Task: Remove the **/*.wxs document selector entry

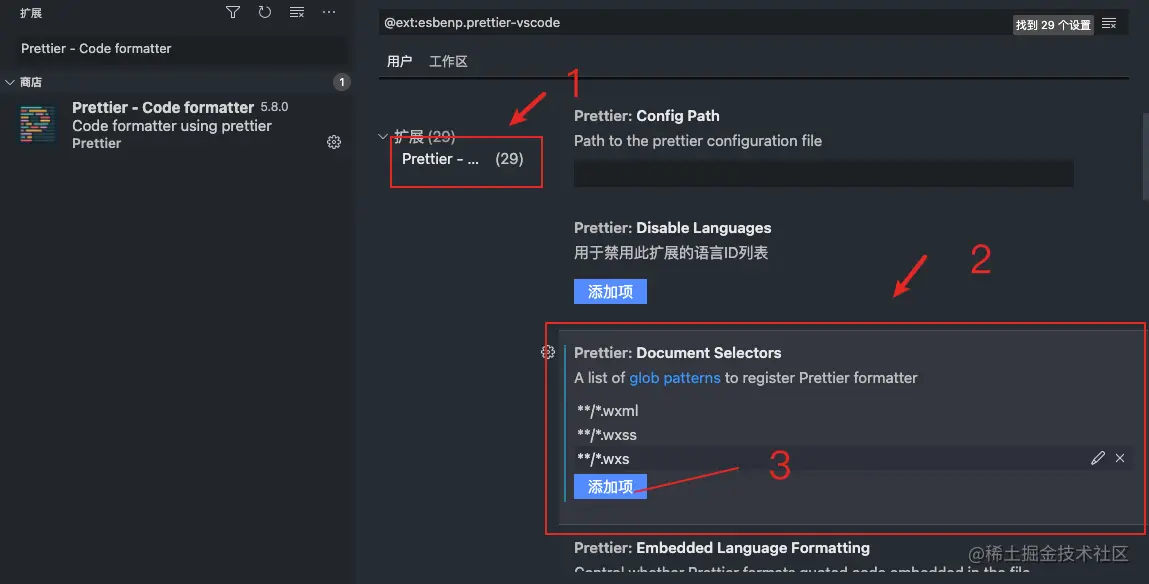Action: coord(1119,457)
